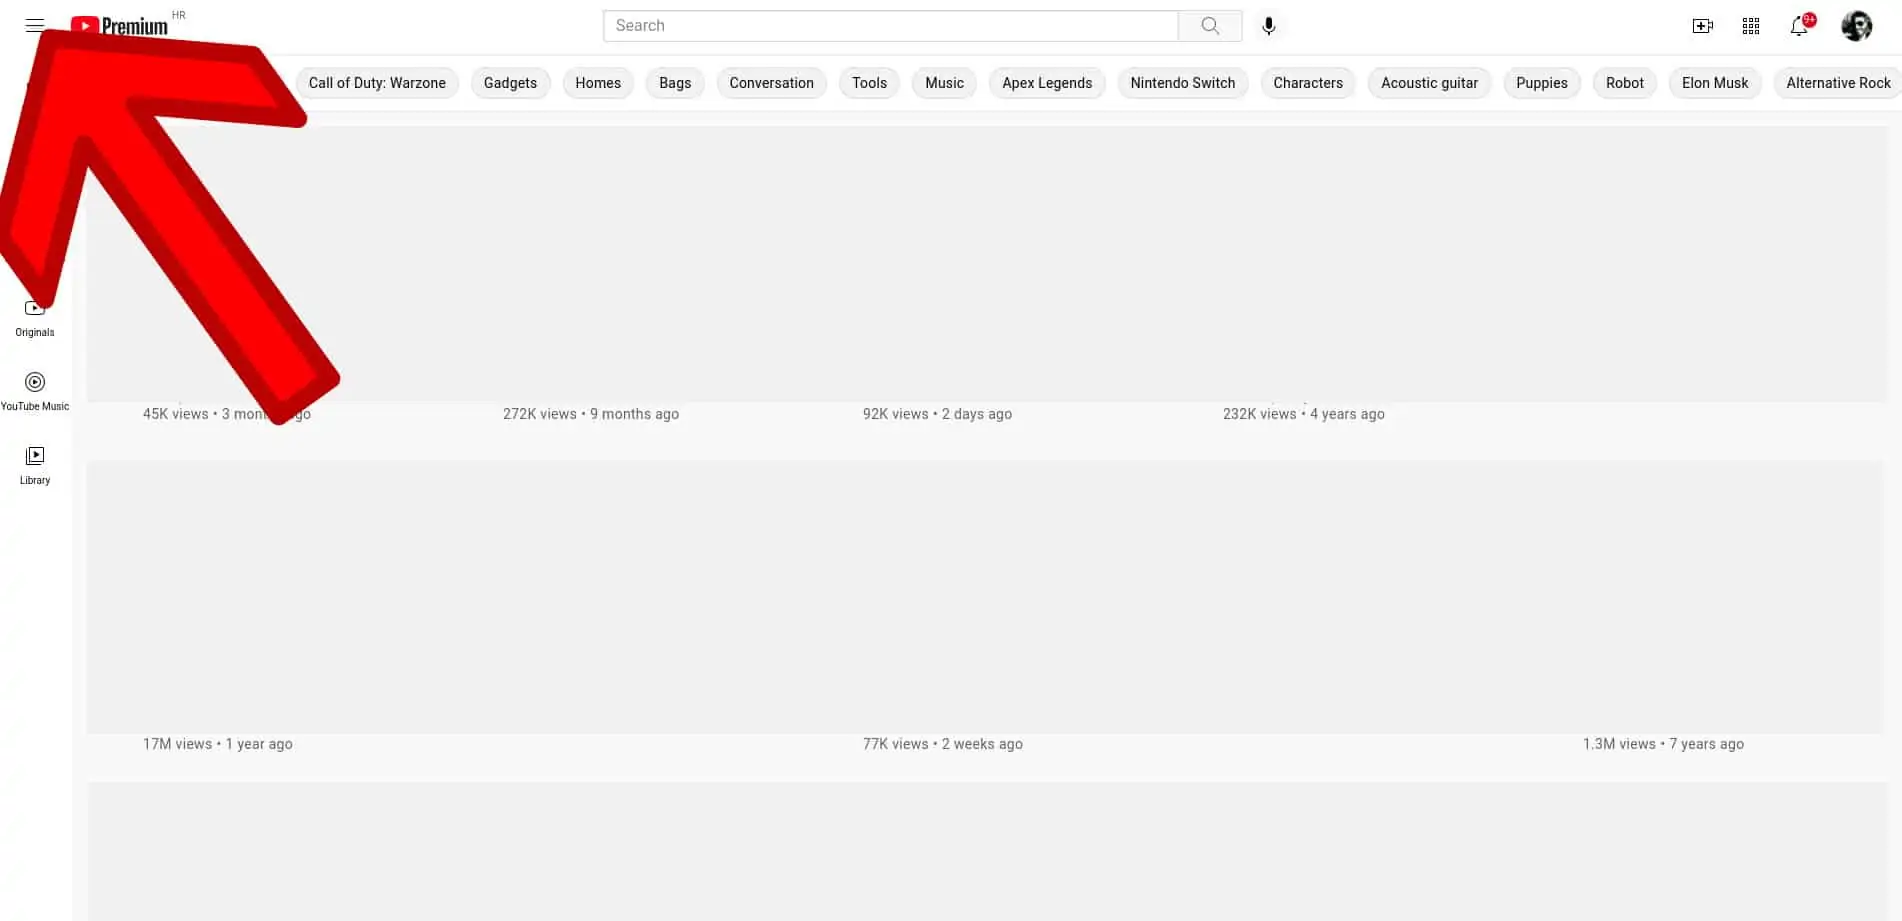This screenshot has width=1902, height=921.
Task: Open Originals in the sidebar
Action: pos(35,318)
